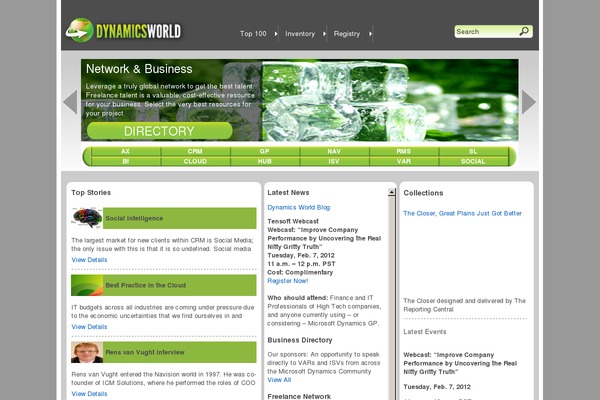Expand the Inventory menu arrow

click(324, 34)
